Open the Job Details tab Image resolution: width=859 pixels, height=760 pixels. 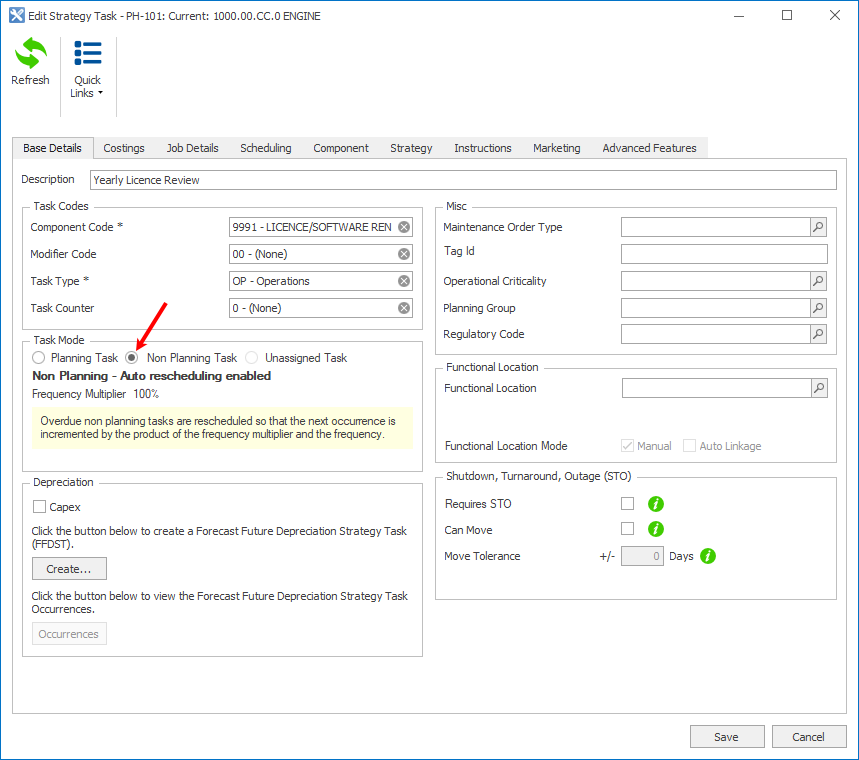192,148
